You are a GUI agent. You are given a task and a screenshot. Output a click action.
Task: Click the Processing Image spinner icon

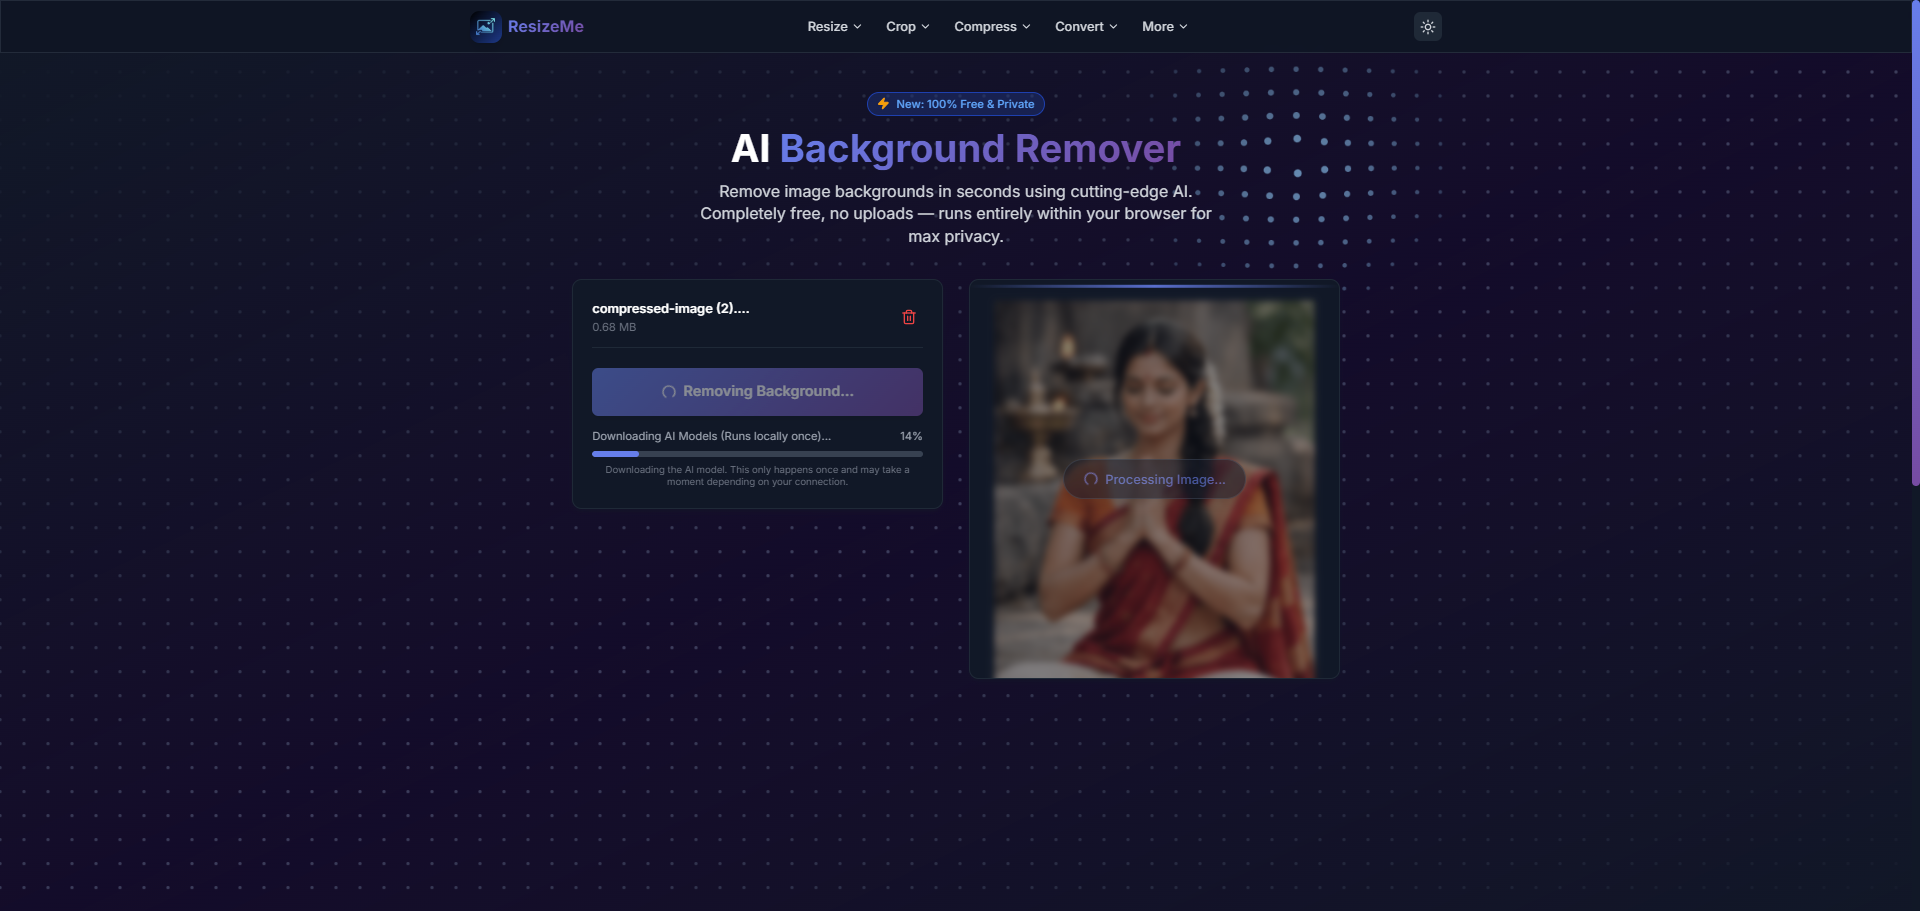click(x=1090, y=479)
